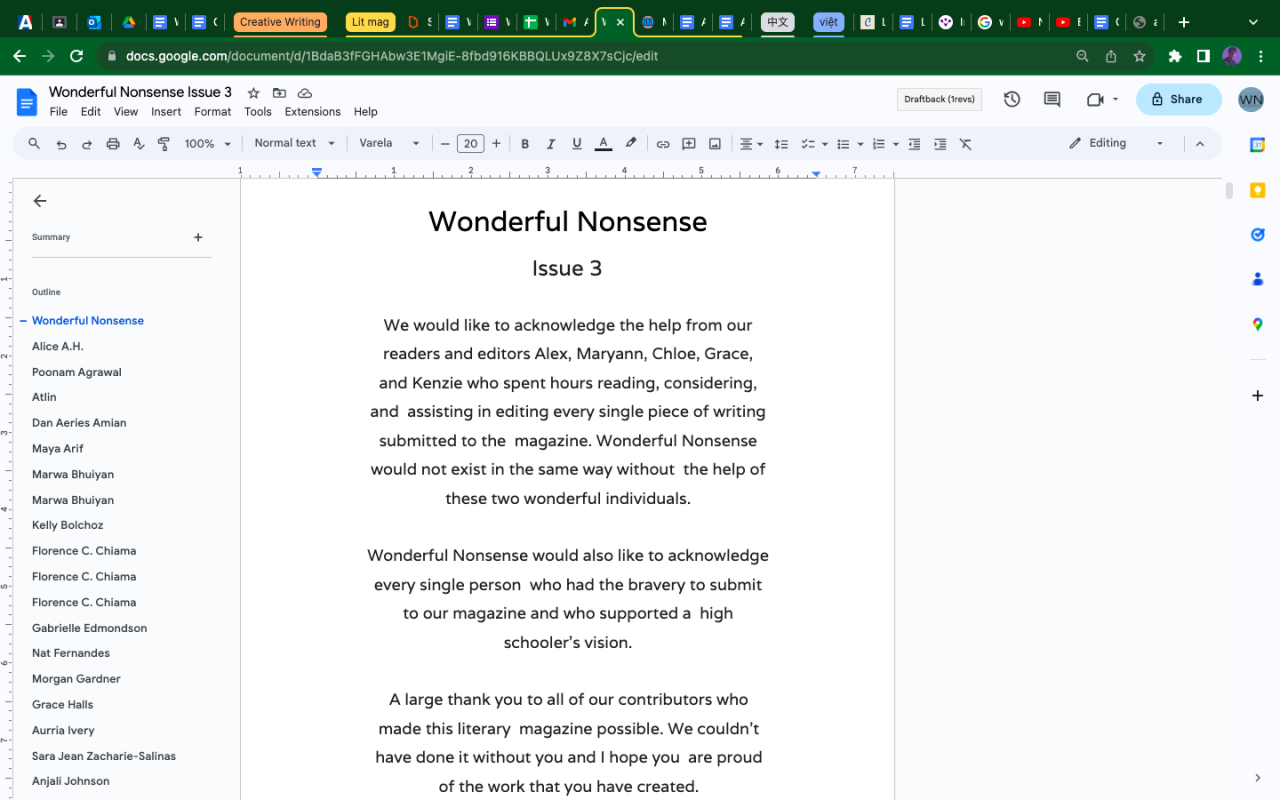The width and height of the screenshot is (1280, 800).
Task: Undo the last action
Action: coord(61,144)
